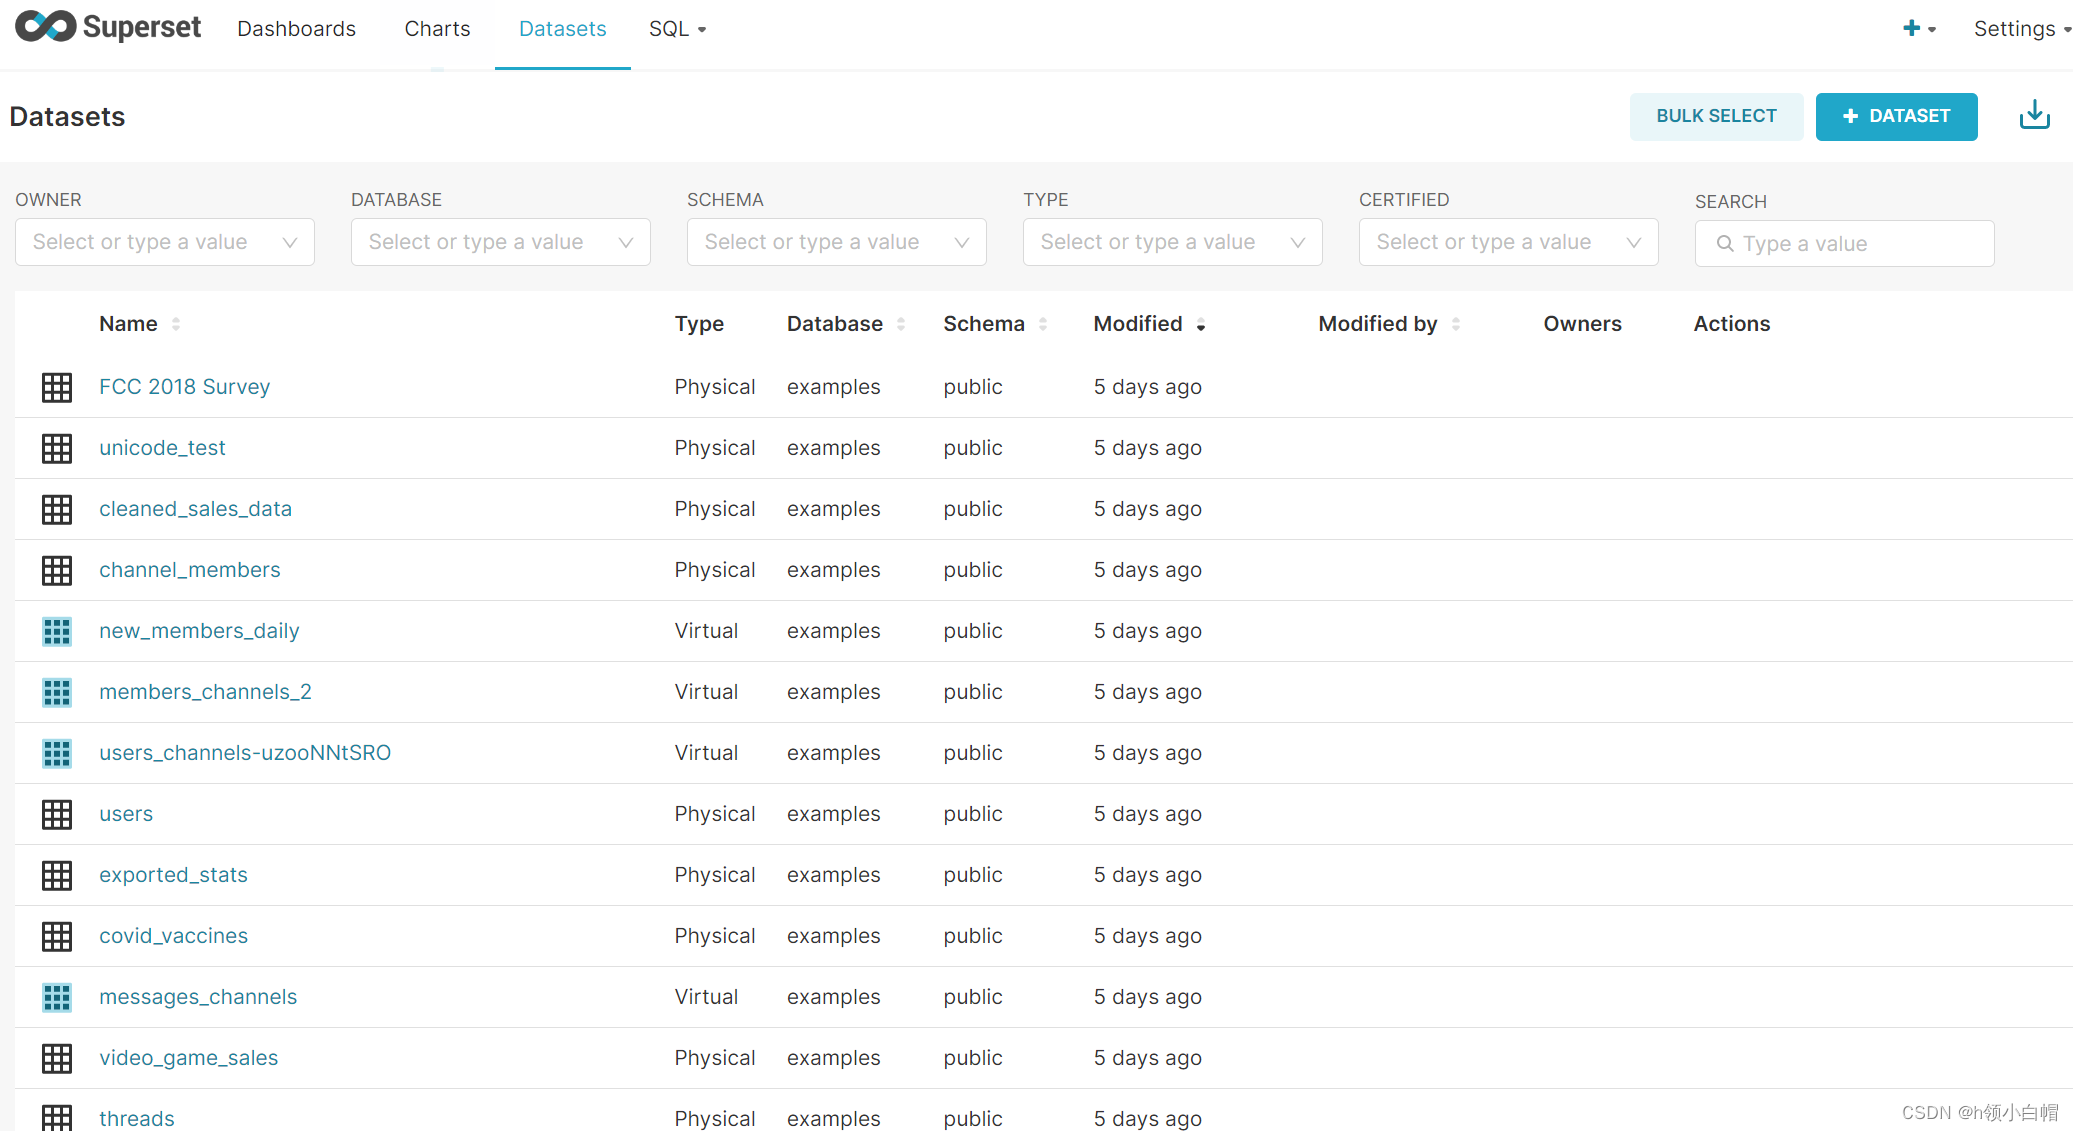2073x1131 pixels.
Task: Click the table icon beside video_game_sales
Action: (x=57, y=1058)
